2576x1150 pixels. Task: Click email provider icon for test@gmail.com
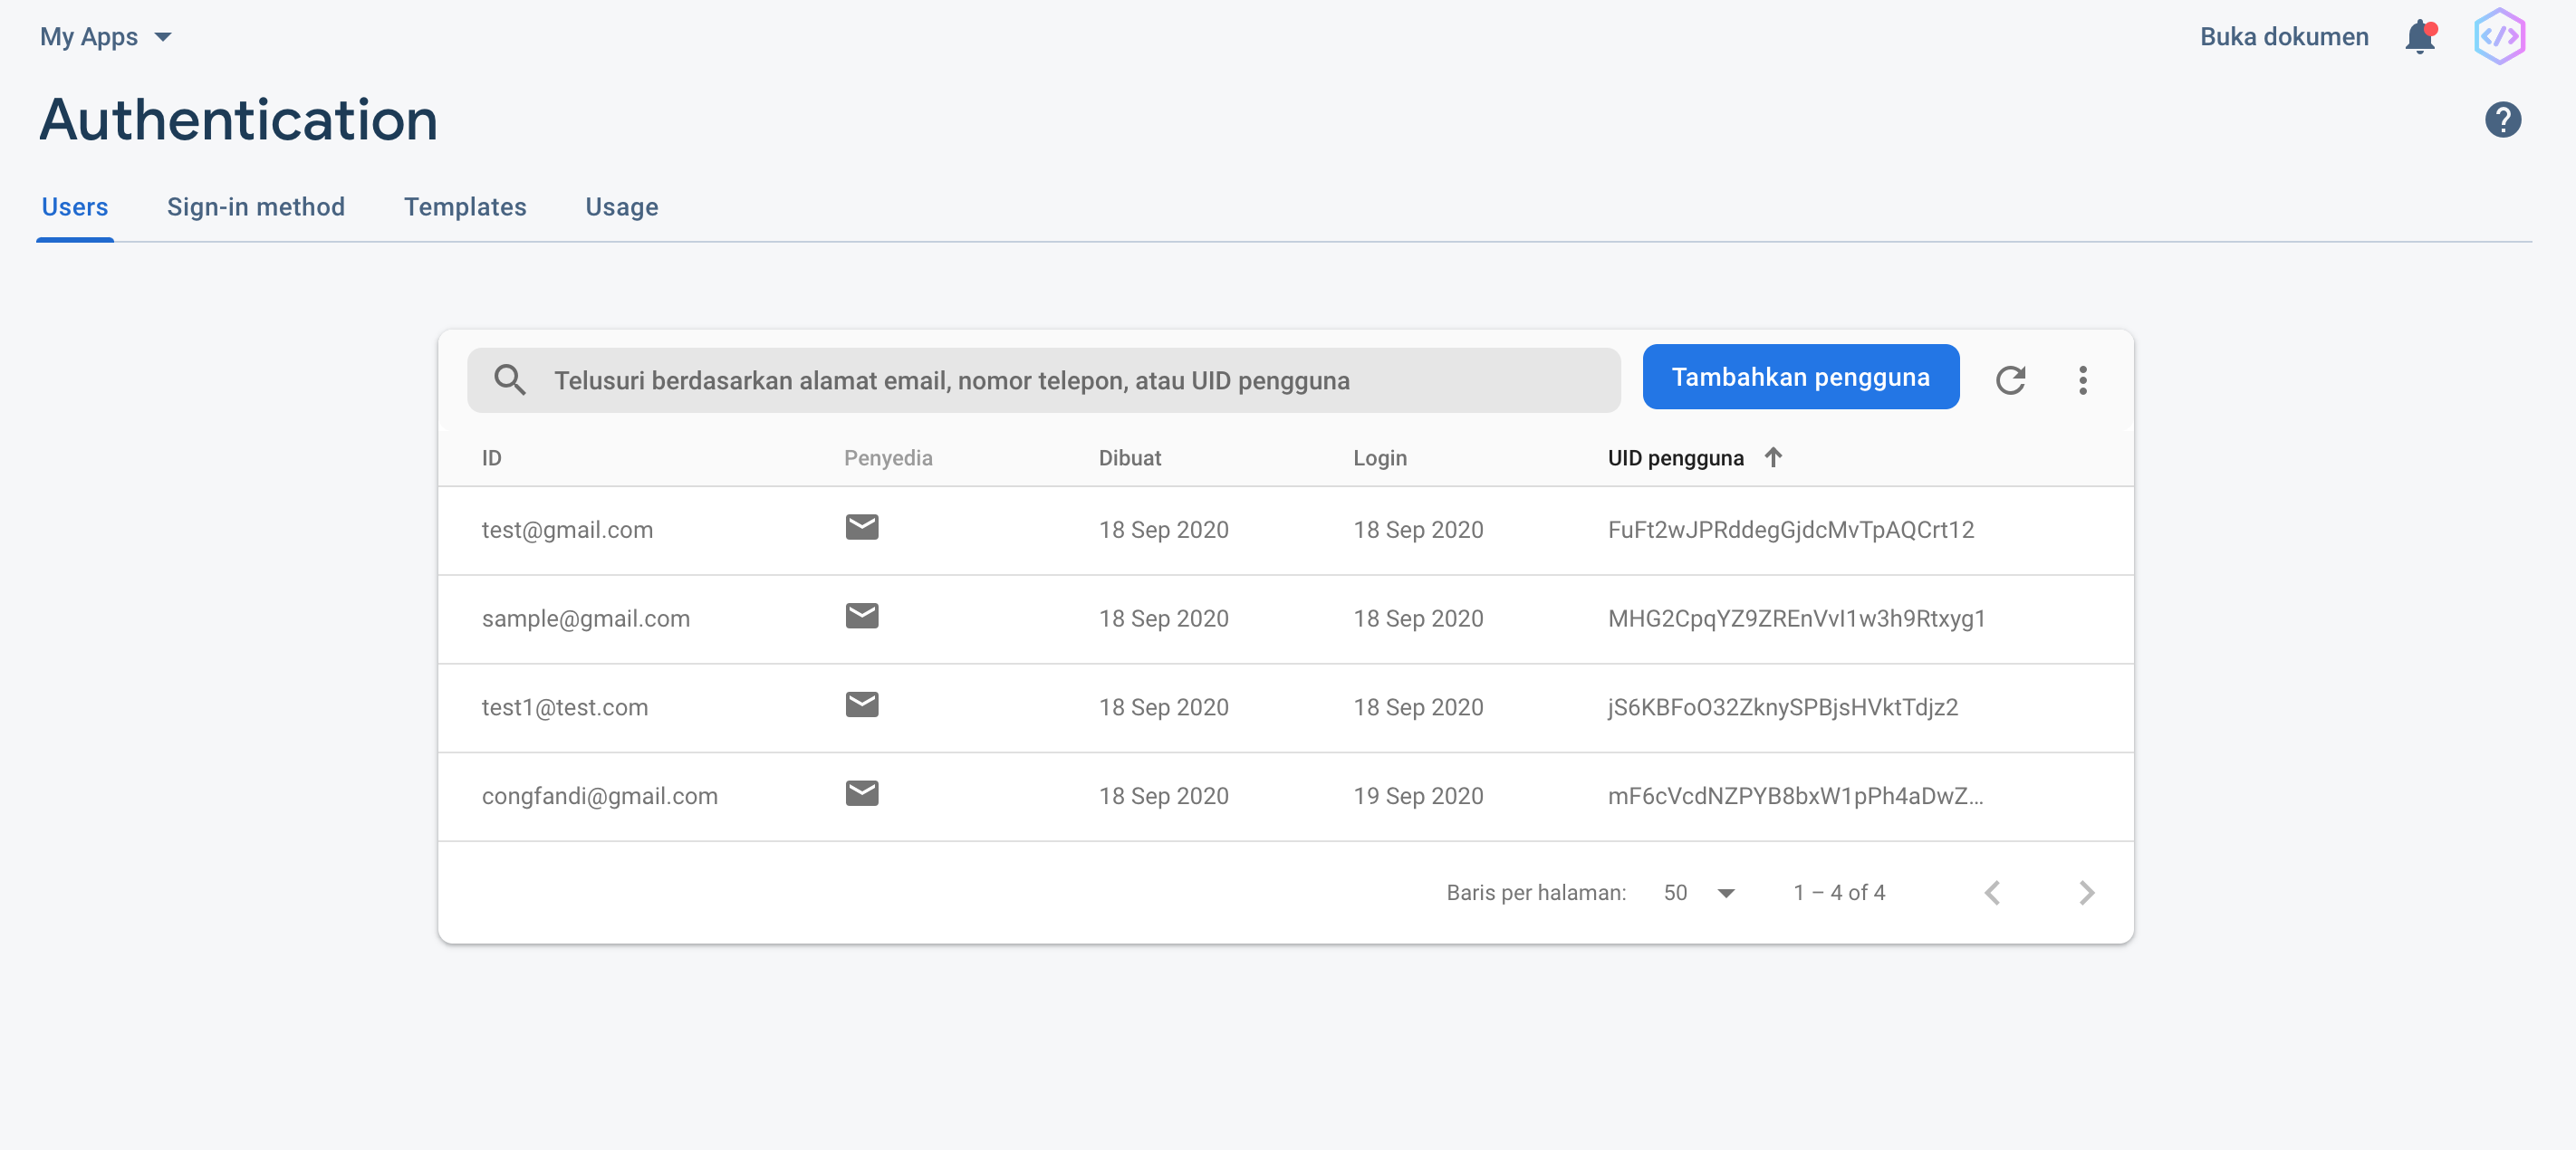tap(861, 527)
